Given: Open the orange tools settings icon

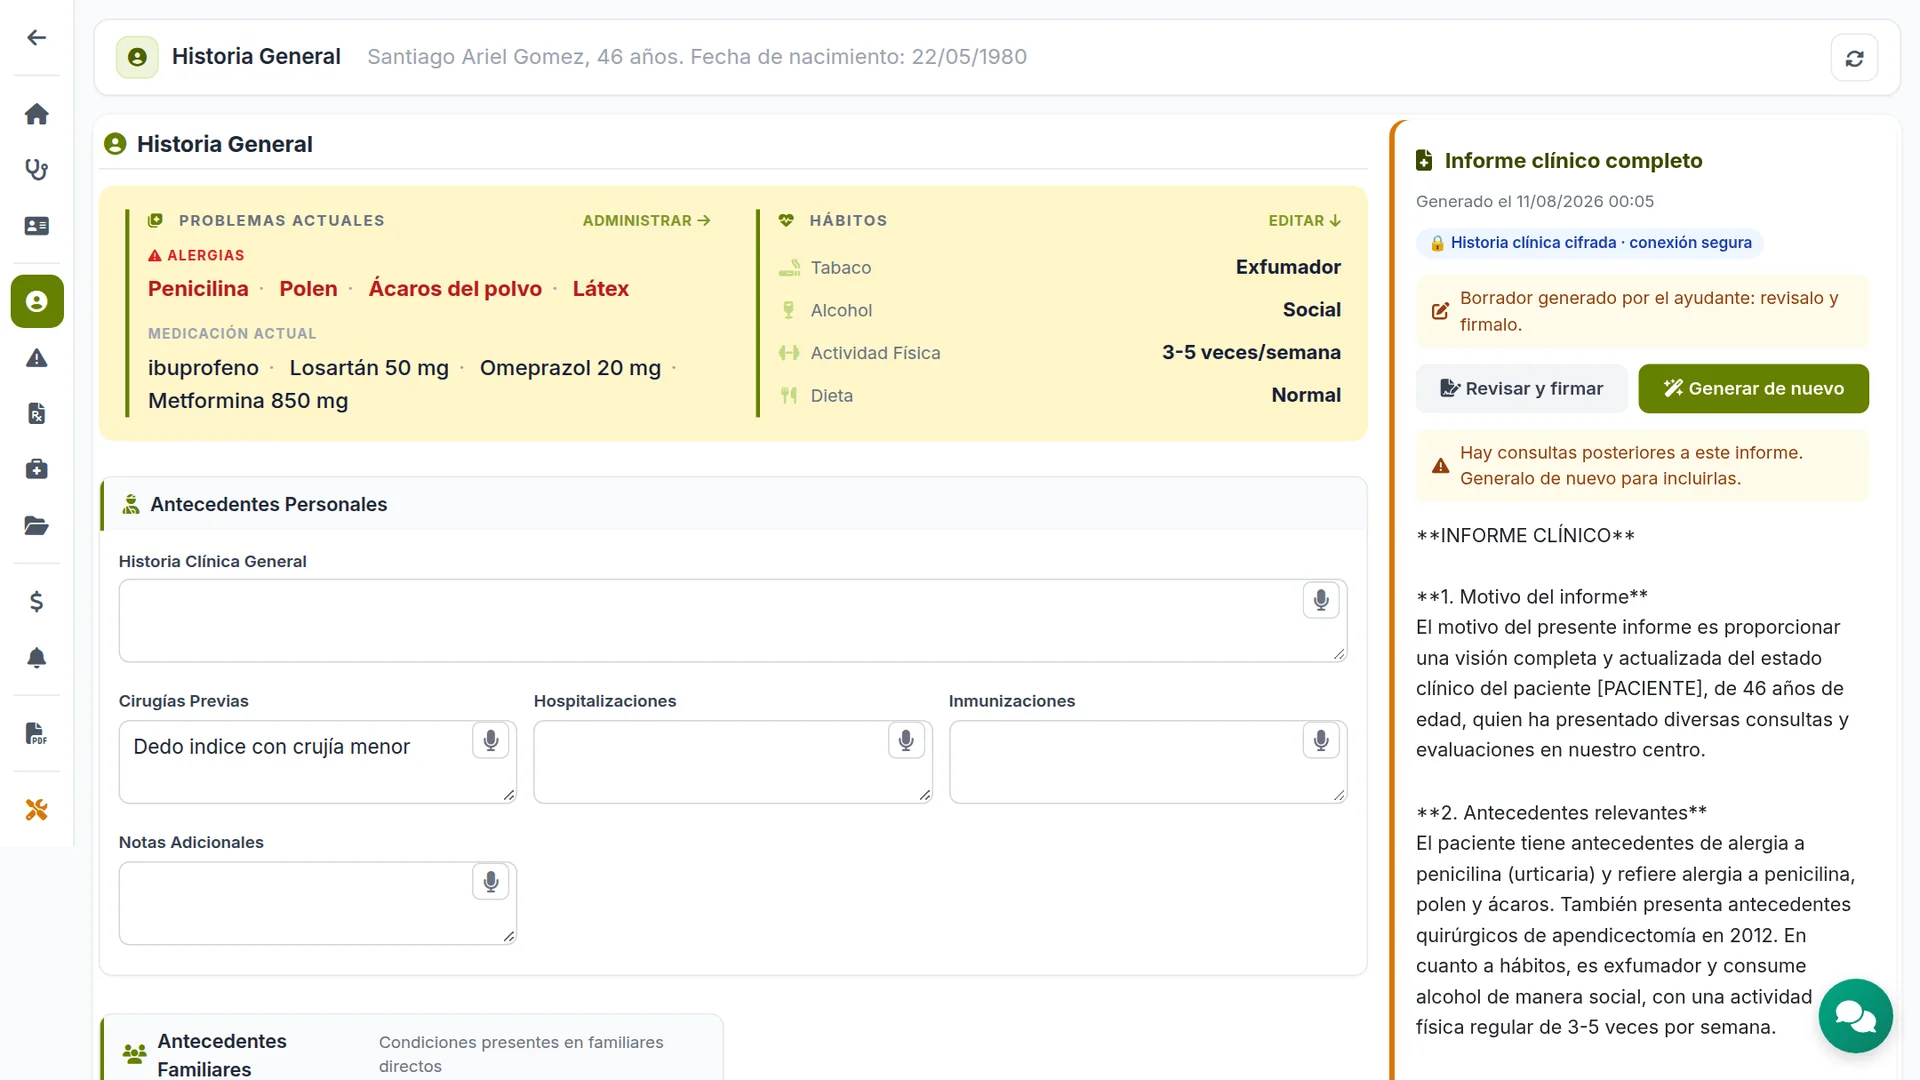Looking at the screenshot, I should [x=37, y=810].
